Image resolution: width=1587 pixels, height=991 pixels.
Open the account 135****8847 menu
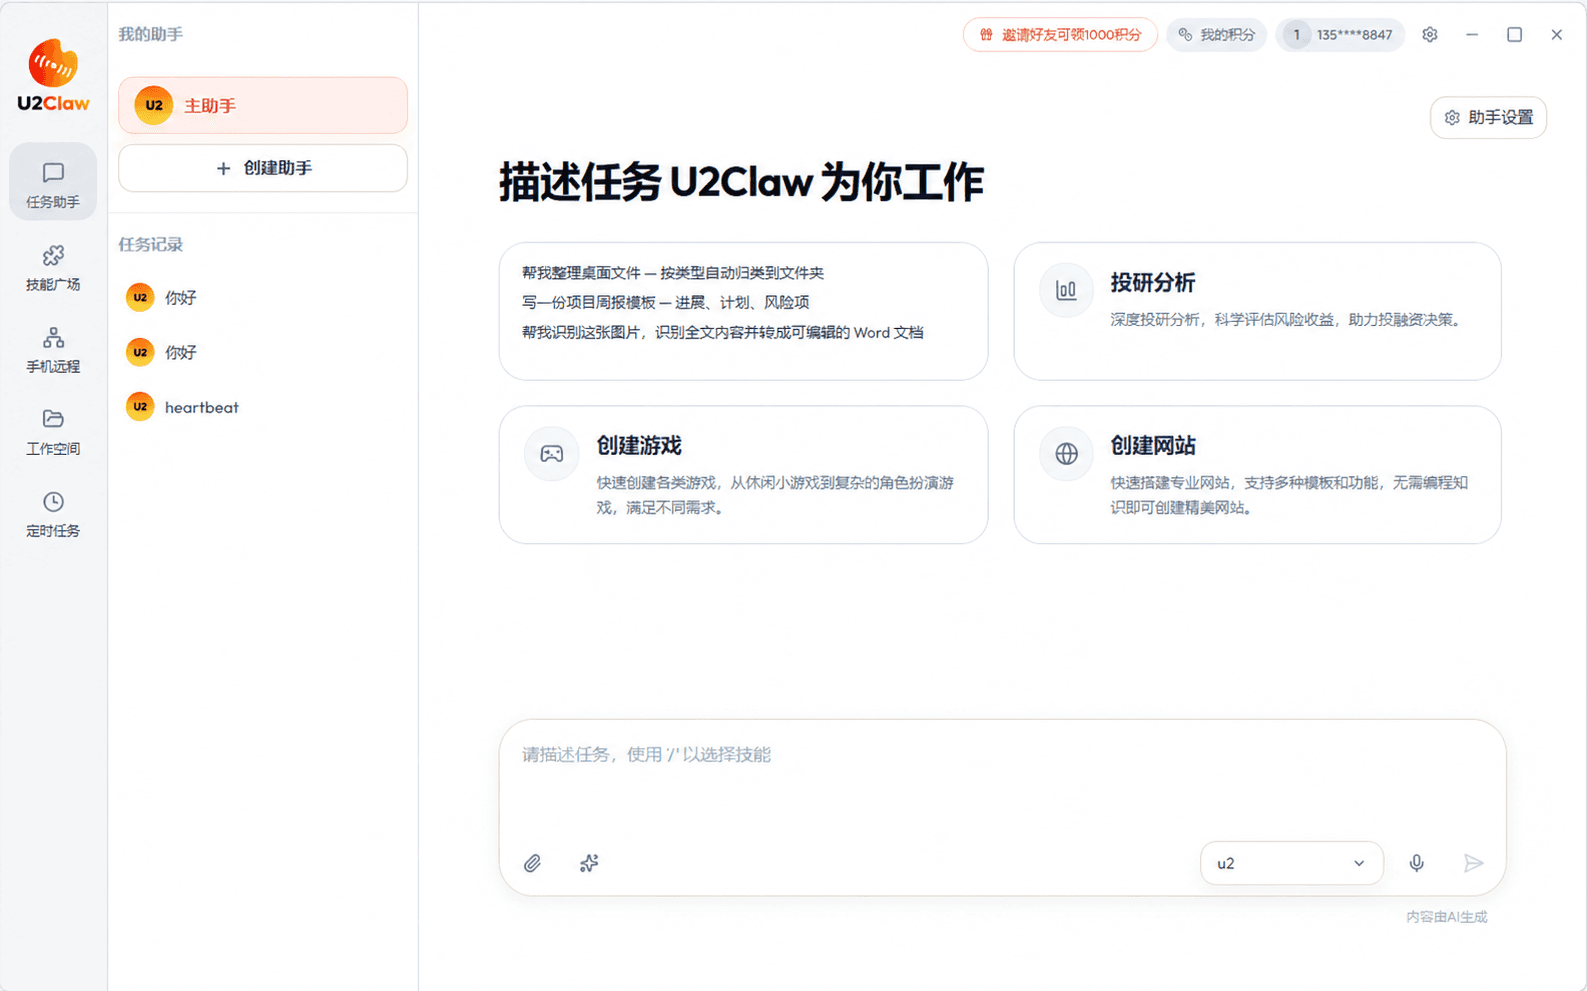1340,35
